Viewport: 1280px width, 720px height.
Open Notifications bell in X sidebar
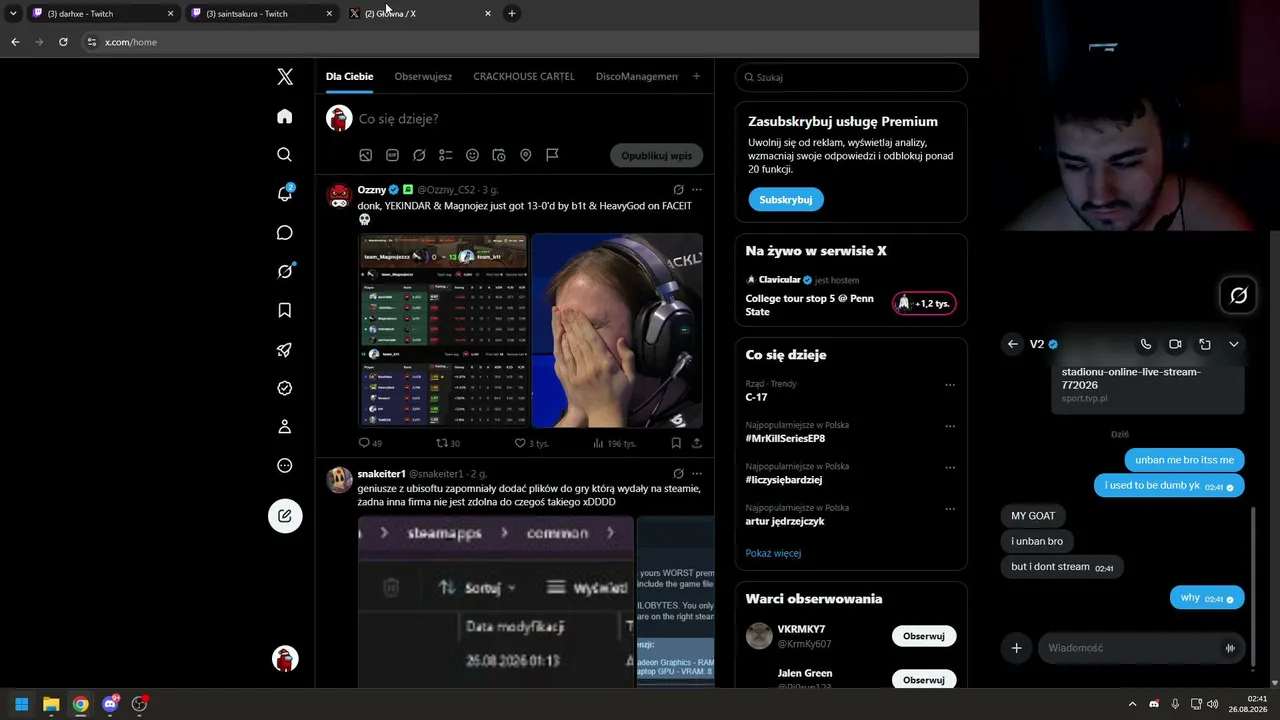coord(285,193)
